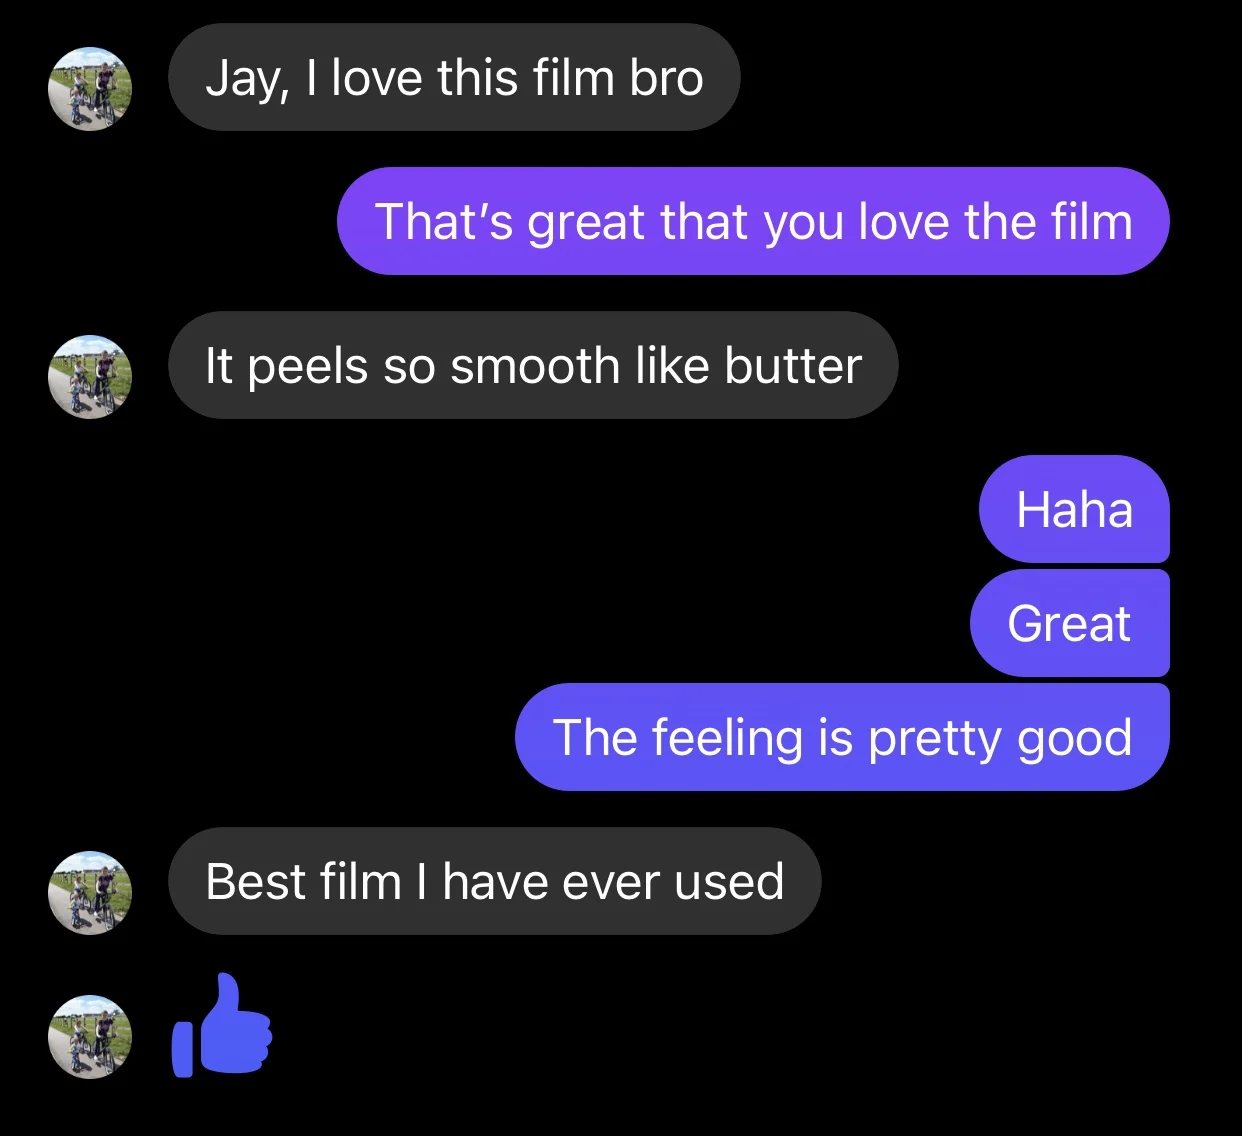Click the 'Best film I have ever used' bubble
Viewport: 1242px width, 1136px height.
[x=494, y=881]
